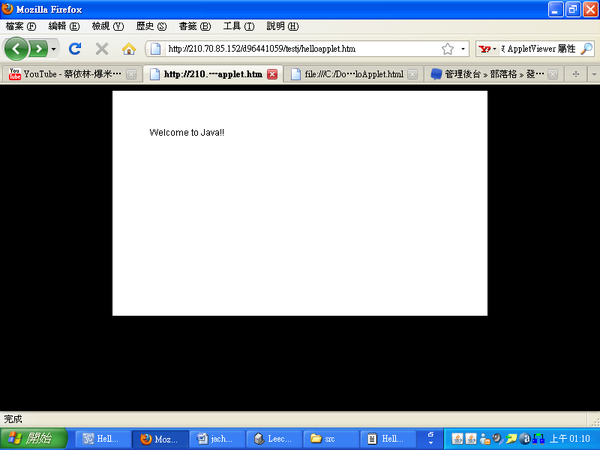Stop loading with the X icon
This screenshot has width=600, height=450.
pos(102,49)
